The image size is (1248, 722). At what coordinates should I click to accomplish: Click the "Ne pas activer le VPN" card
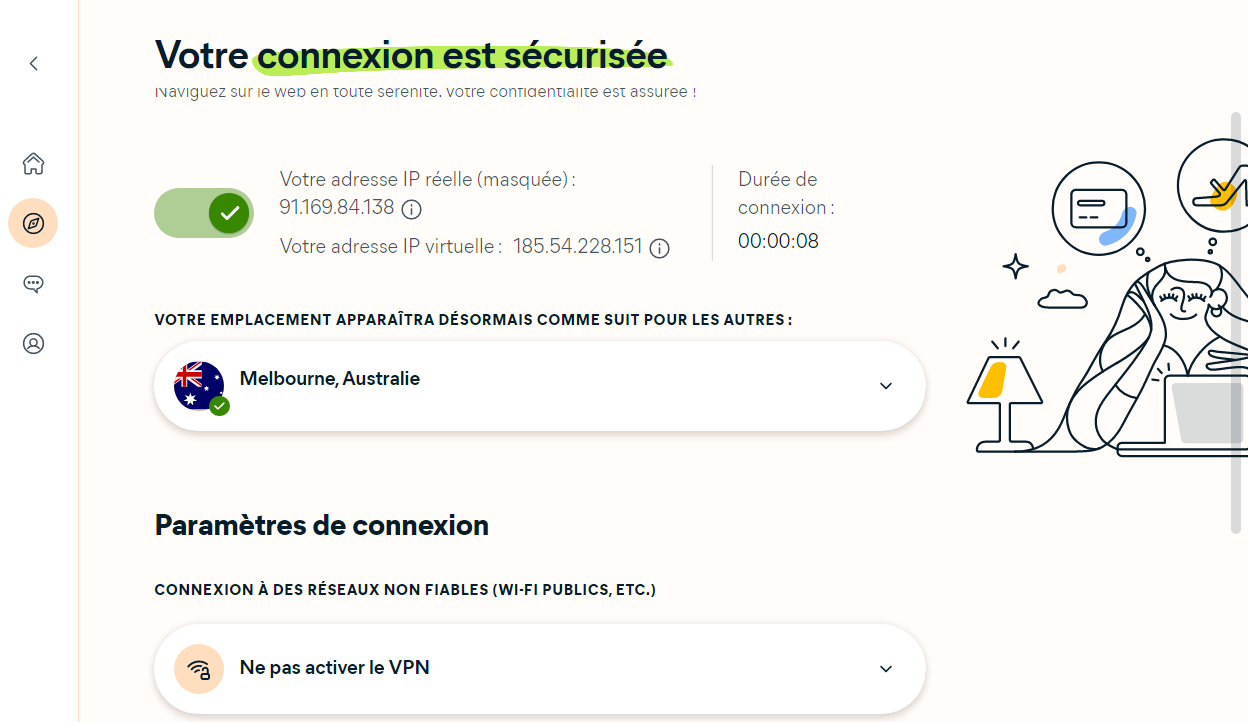pos(539,668)
